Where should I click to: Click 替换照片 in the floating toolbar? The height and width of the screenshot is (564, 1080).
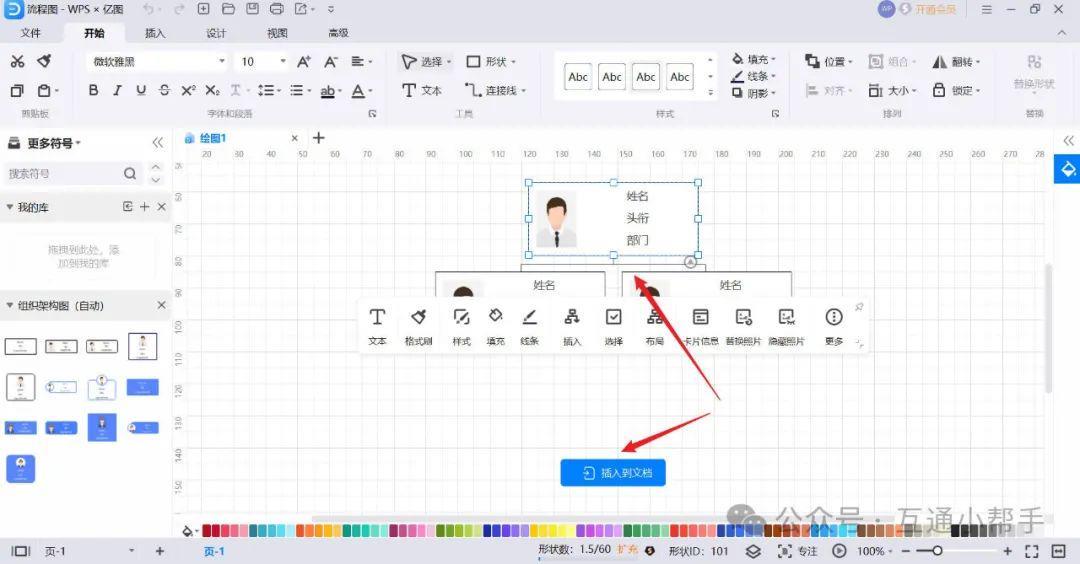[743, 326]
